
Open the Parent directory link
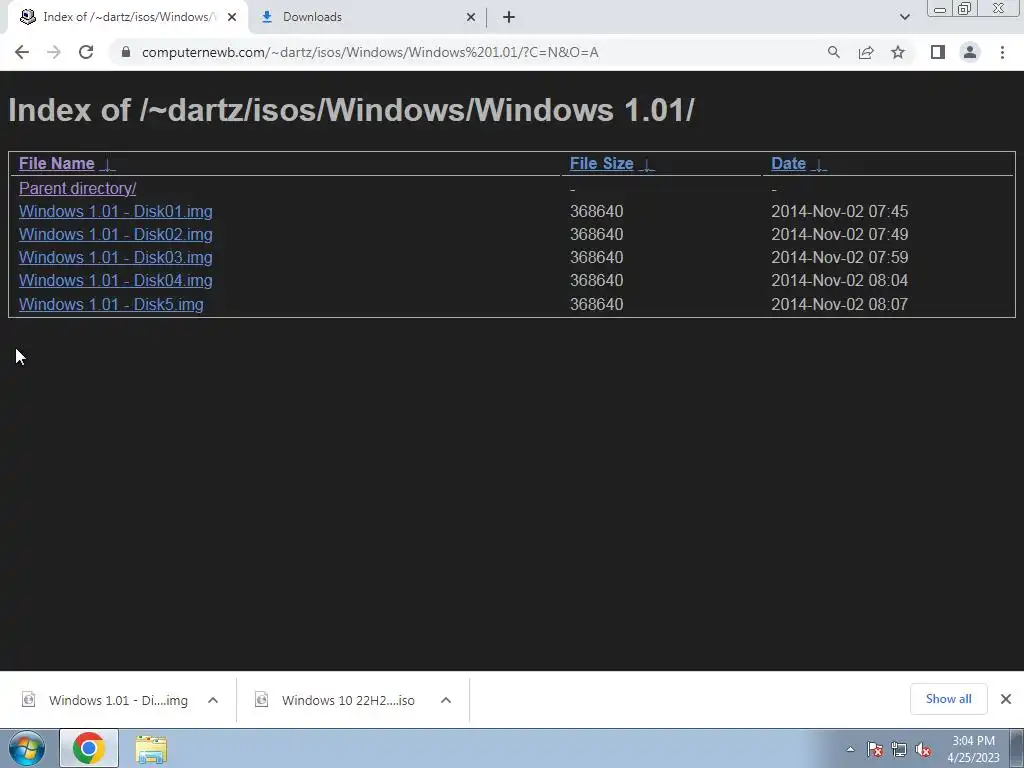[x=78, y=188]
